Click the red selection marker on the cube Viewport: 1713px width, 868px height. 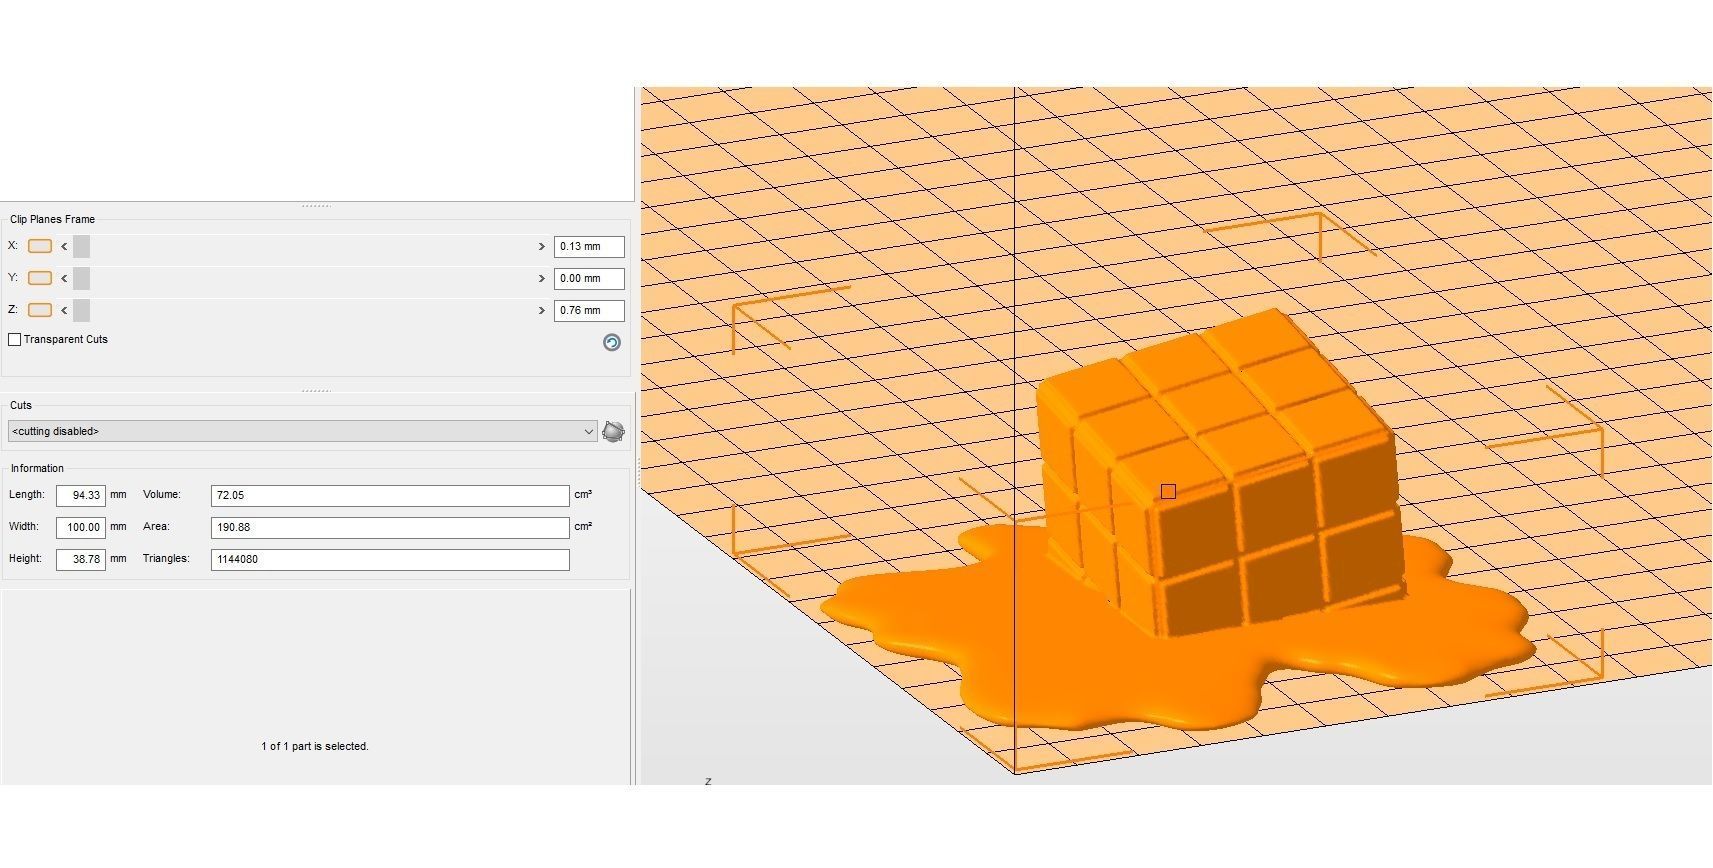tap(1168, 491)
